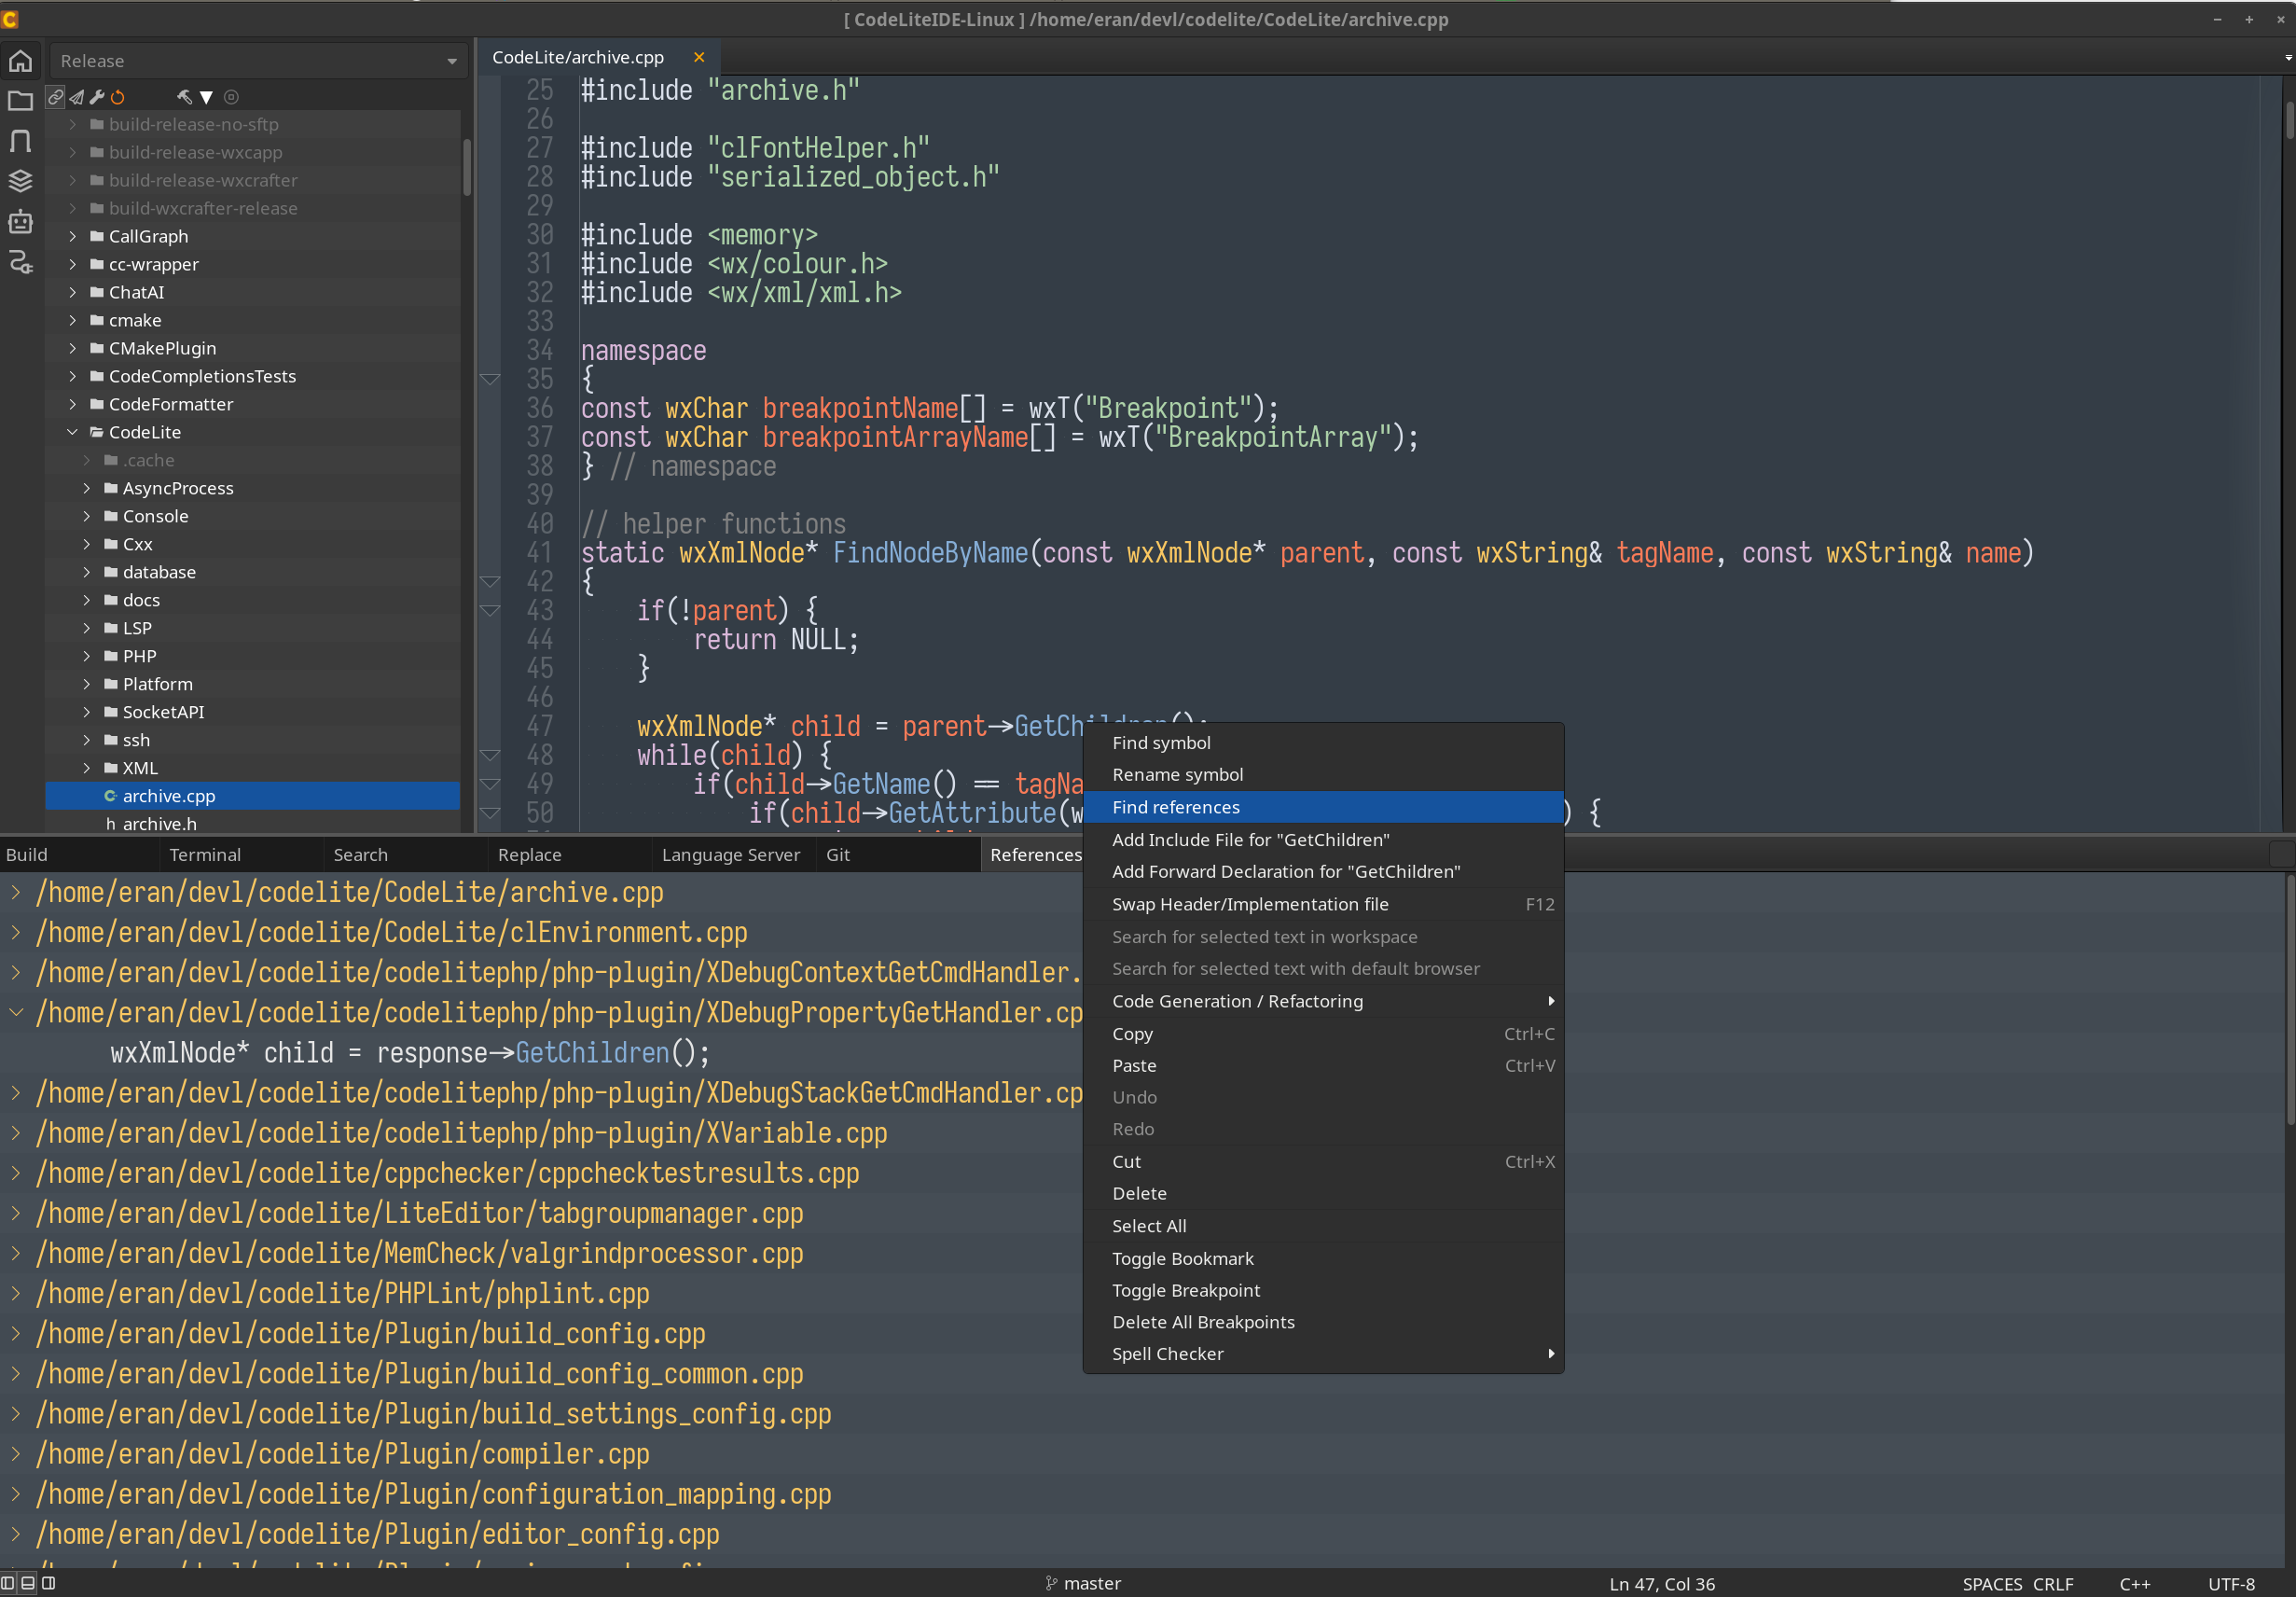Image resolution: width=2296 pixels, height=1597 pixels.
Task: Open the Home view in the sidebar
Action: click(20, 61)
